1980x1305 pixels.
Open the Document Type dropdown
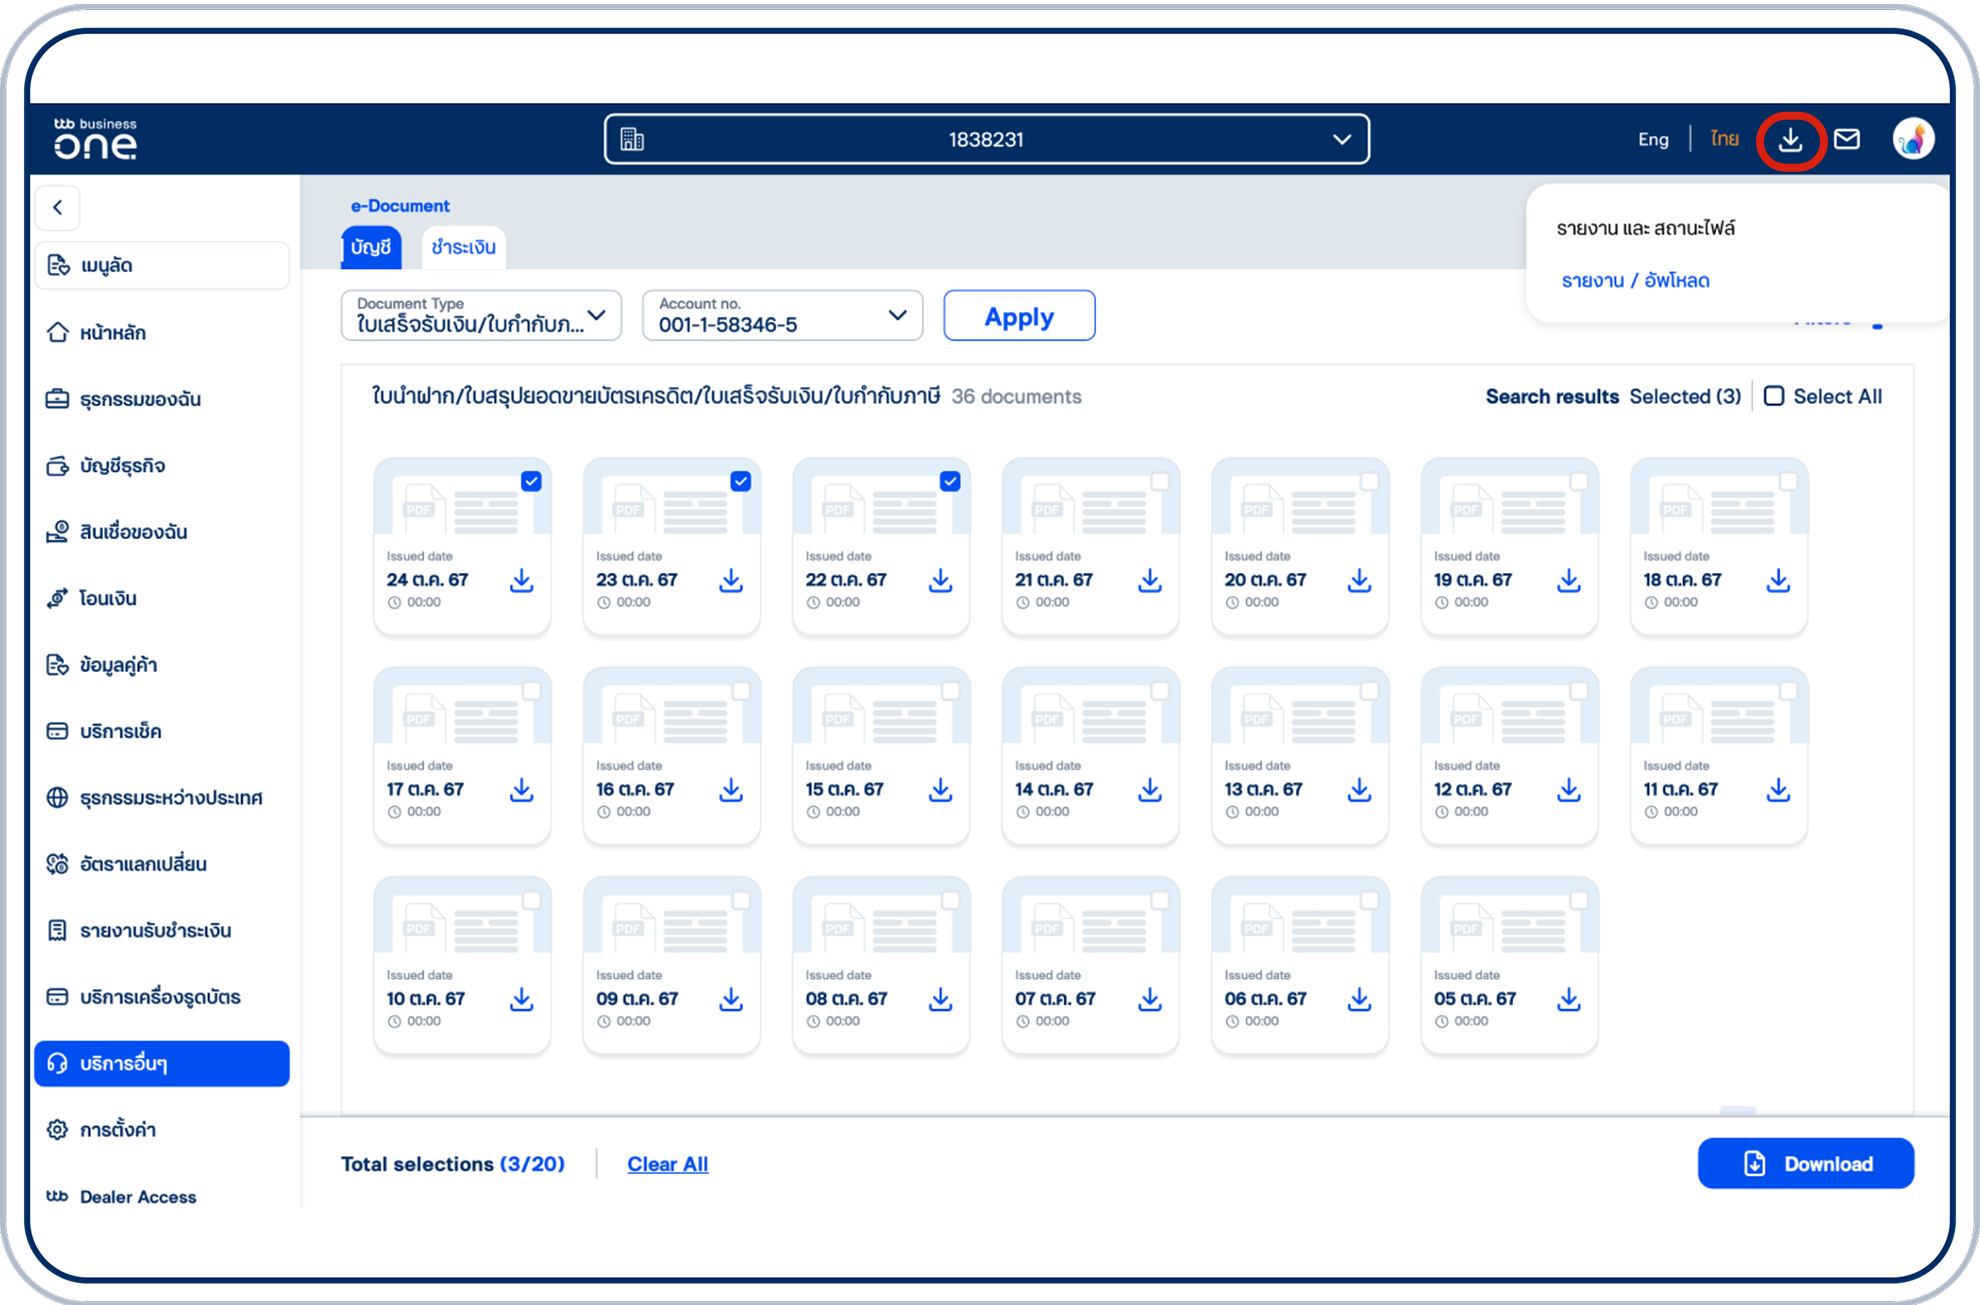(481, 316)
